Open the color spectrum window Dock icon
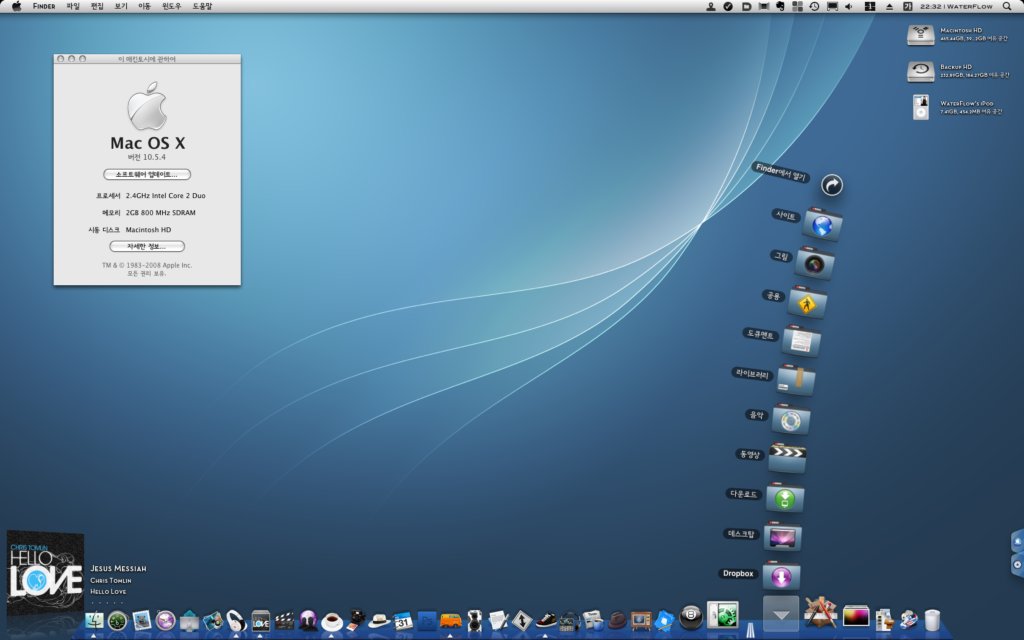This screenshot has height=640, width=1024. click(x=856, y=616)
